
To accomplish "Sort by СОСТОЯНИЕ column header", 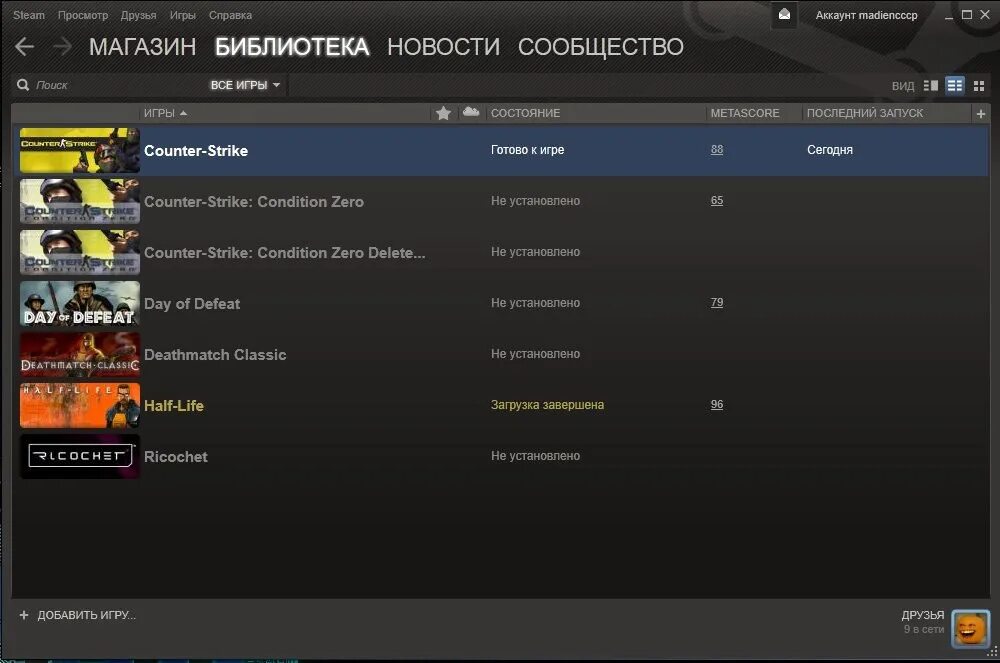I will click(525, 113).
